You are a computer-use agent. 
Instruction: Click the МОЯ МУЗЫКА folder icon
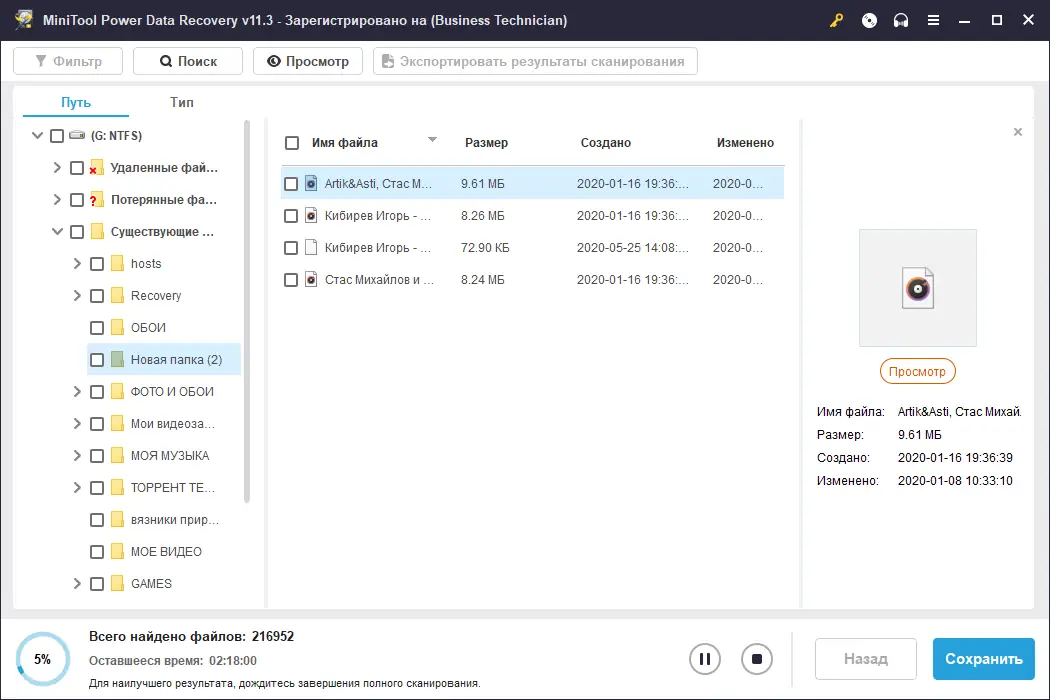(117, 456)
